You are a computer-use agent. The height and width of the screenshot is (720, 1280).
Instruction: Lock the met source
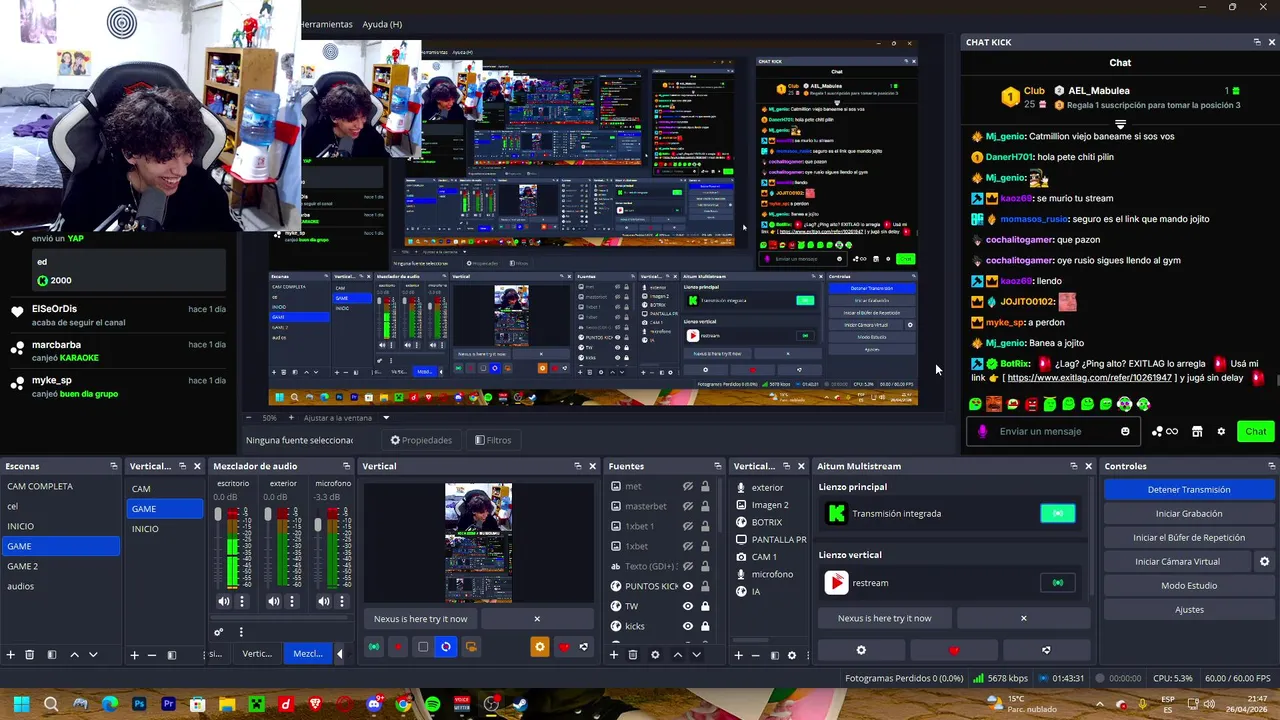[x=705, y=486]
